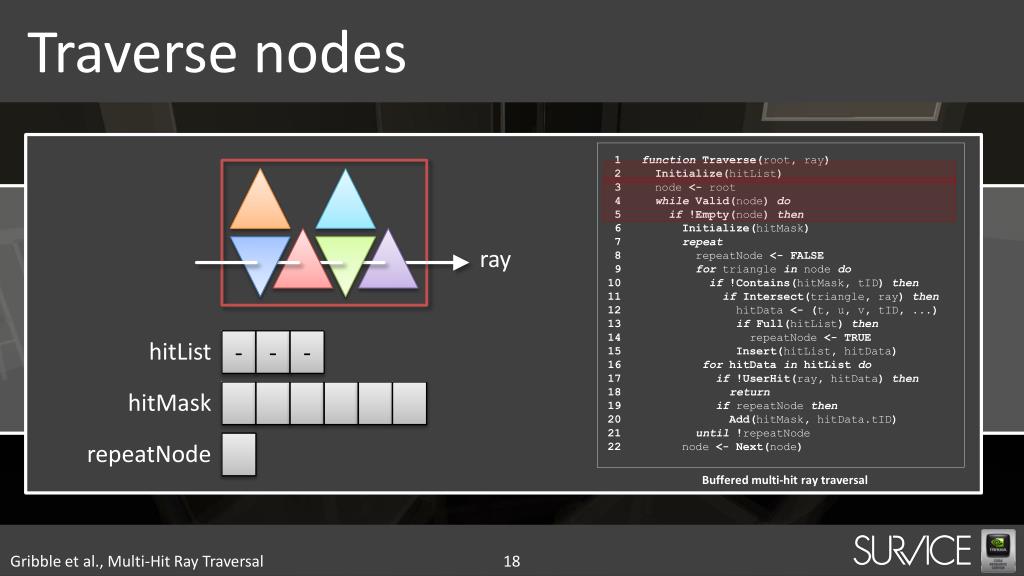Click code line 'node <- root'
Screen dimensions: 1024x576
coord(695,187)
